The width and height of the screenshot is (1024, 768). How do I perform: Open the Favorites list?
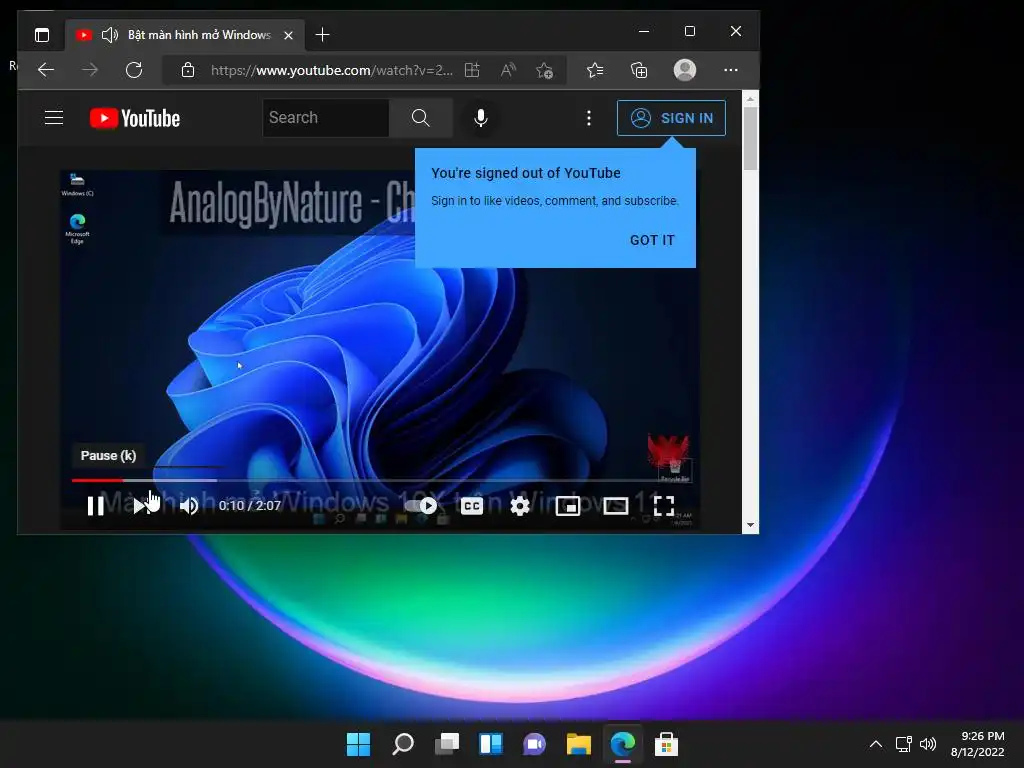pyautogui.click(x=595, y=70)
